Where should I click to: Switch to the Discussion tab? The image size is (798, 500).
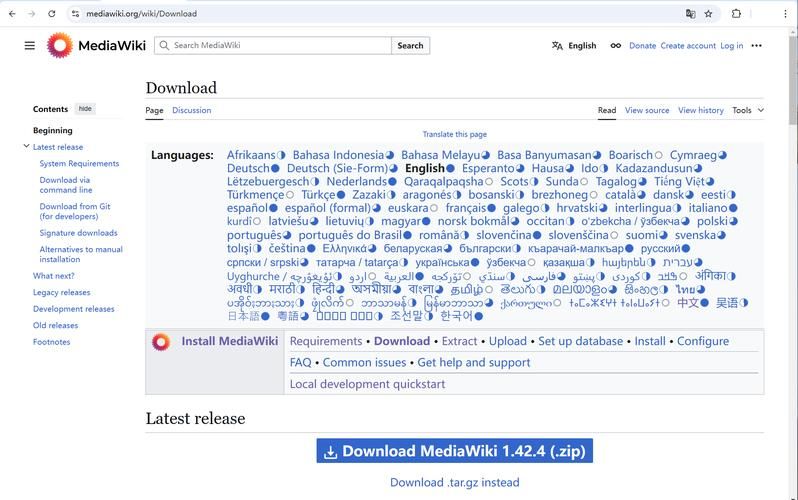click(x=191, y=110)
